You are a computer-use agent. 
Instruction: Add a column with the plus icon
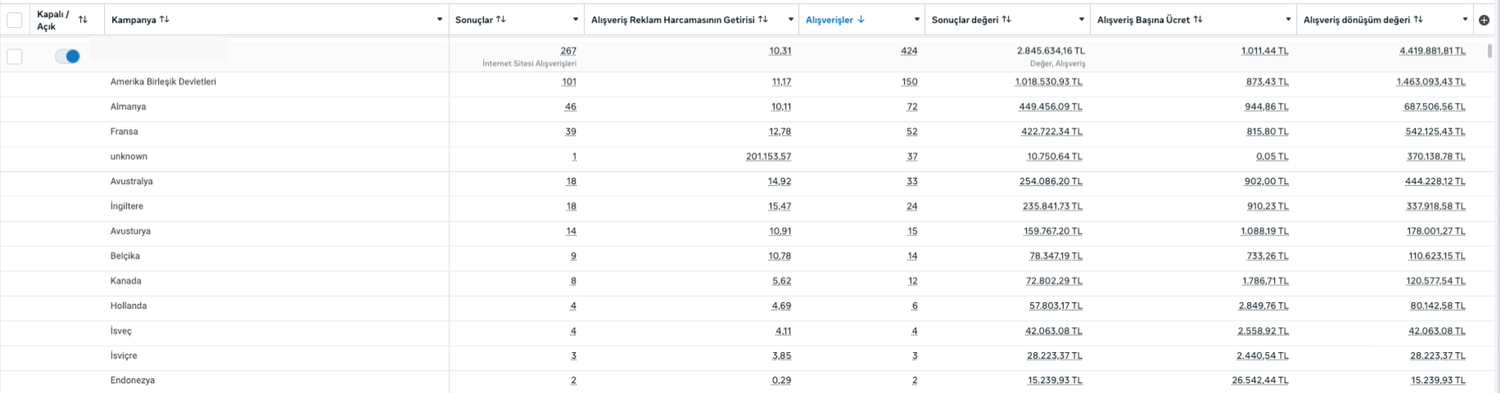tap(1483, 19)
